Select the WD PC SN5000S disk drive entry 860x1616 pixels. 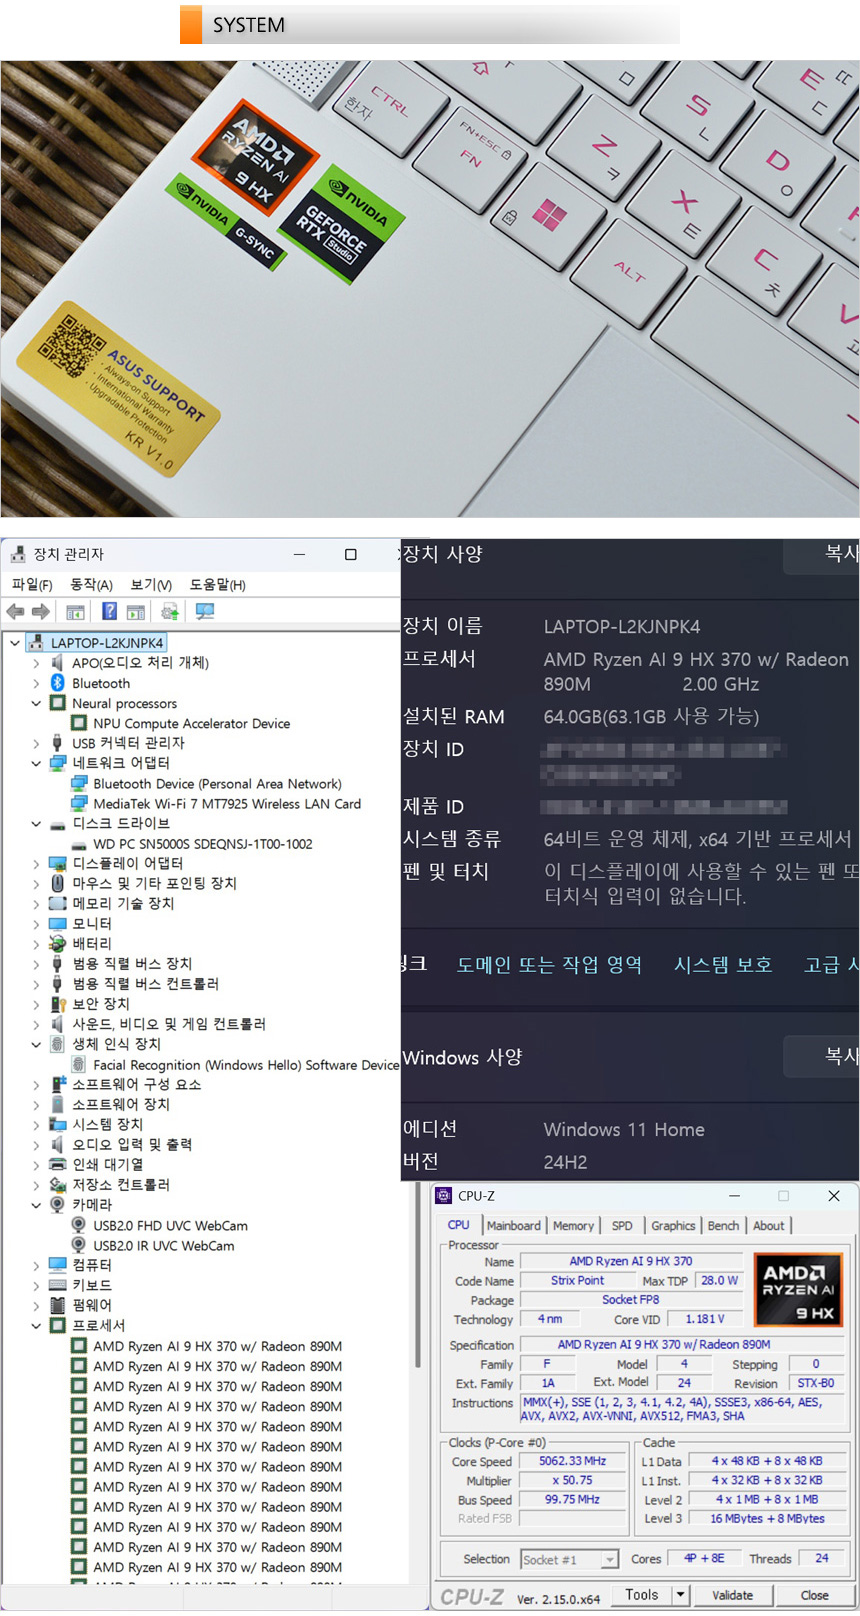click(202, 843)
